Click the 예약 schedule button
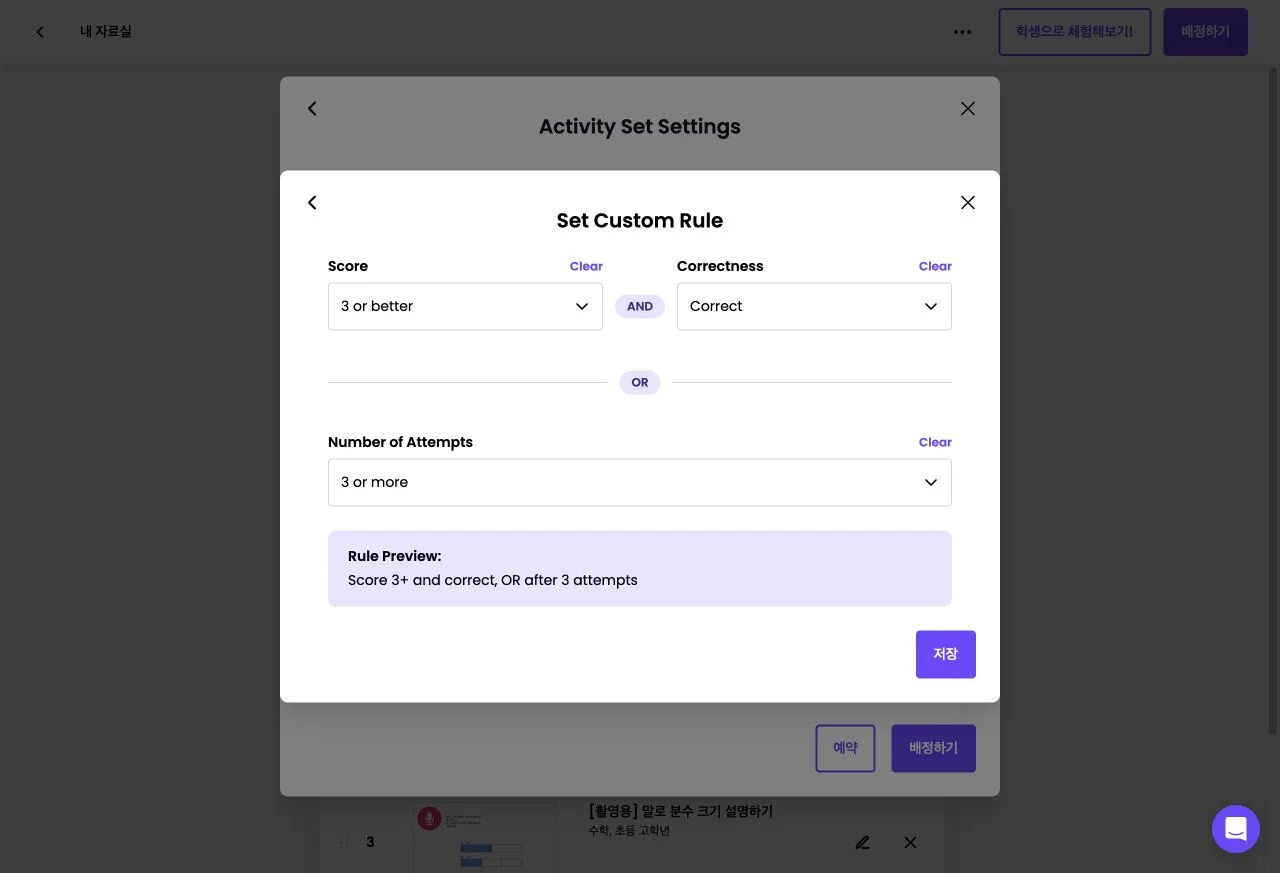Viewport: 1280px width, 873px height. tap(845, 748)
